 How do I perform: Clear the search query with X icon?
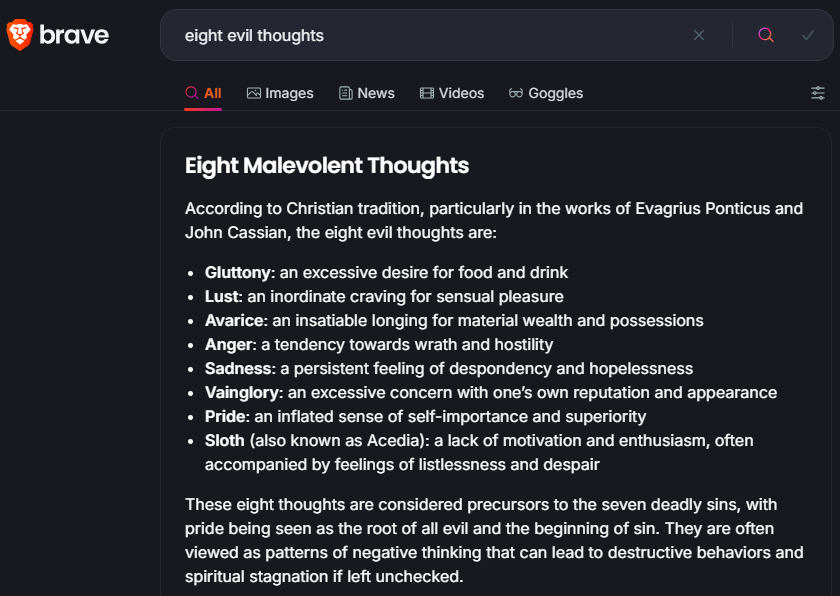699,35
